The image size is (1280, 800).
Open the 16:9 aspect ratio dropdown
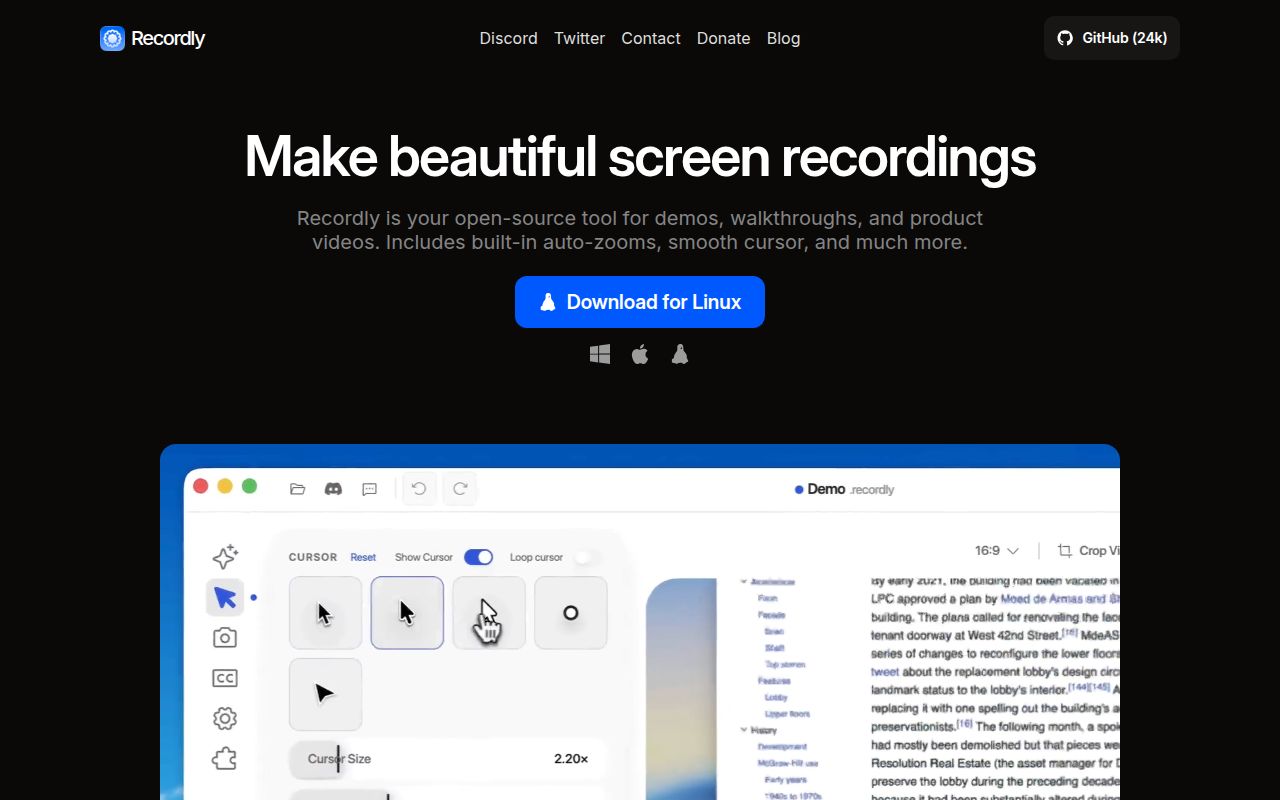pos(997,550)
